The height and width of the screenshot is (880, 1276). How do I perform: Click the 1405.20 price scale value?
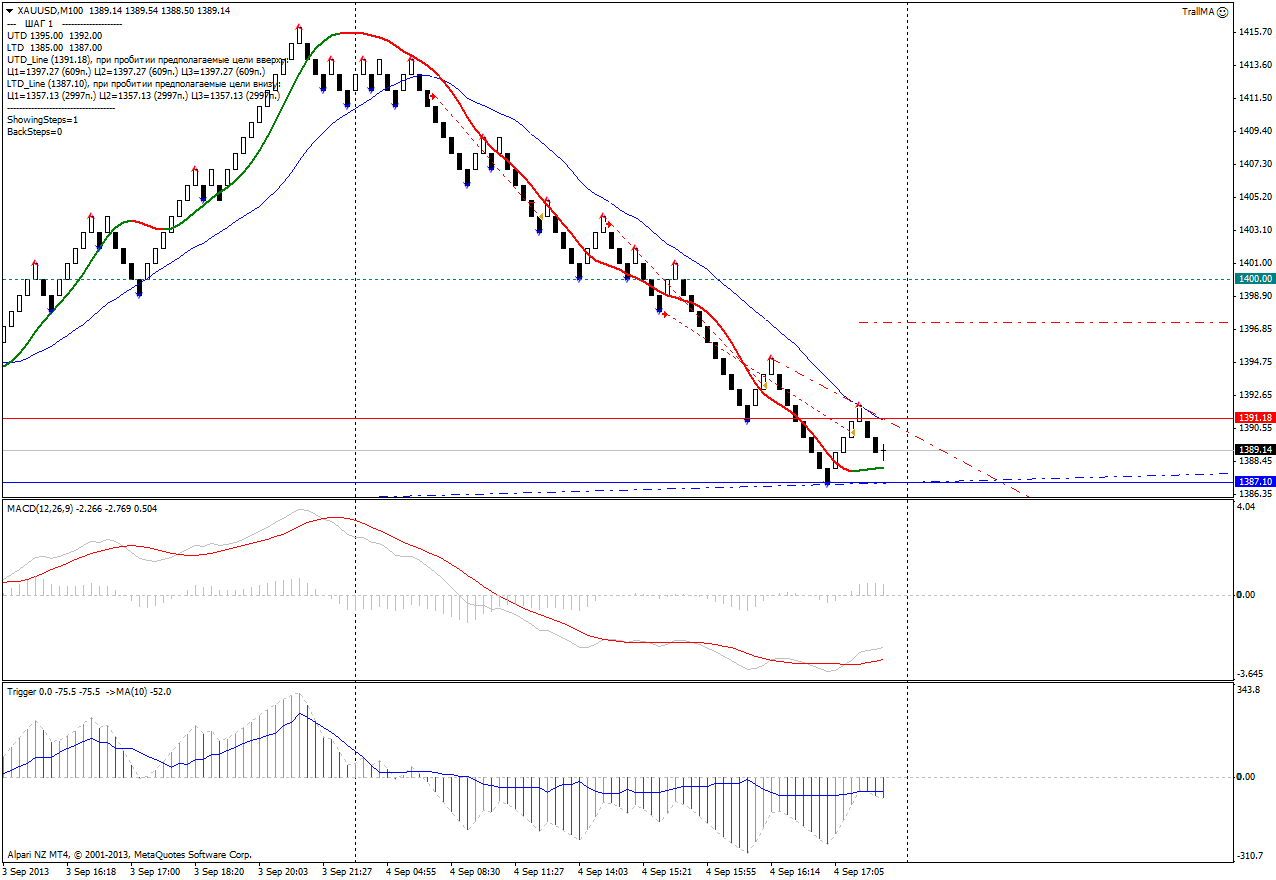click(x=1254, y=197)
